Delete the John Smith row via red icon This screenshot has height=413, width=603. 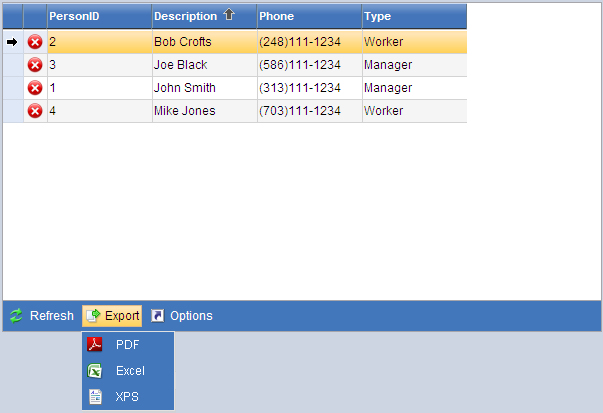pos(35,88)
